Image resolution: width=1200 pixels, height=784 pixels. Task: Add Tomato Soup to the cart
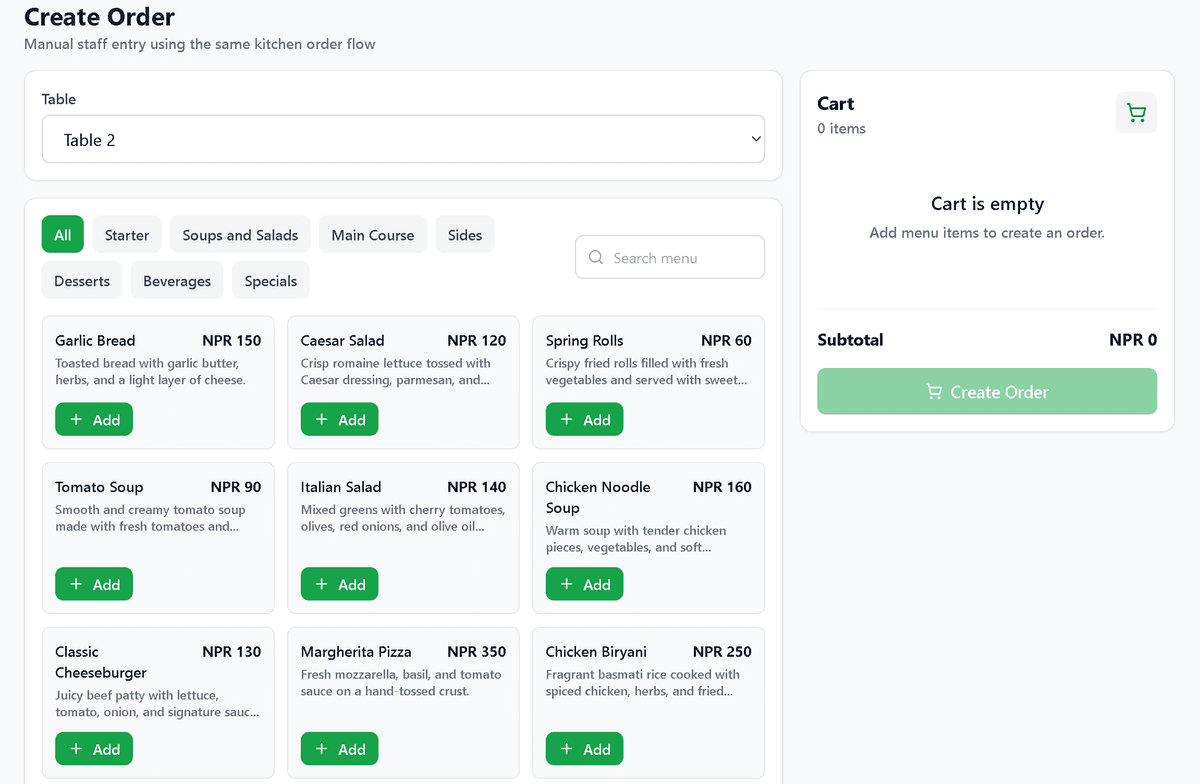94,584
